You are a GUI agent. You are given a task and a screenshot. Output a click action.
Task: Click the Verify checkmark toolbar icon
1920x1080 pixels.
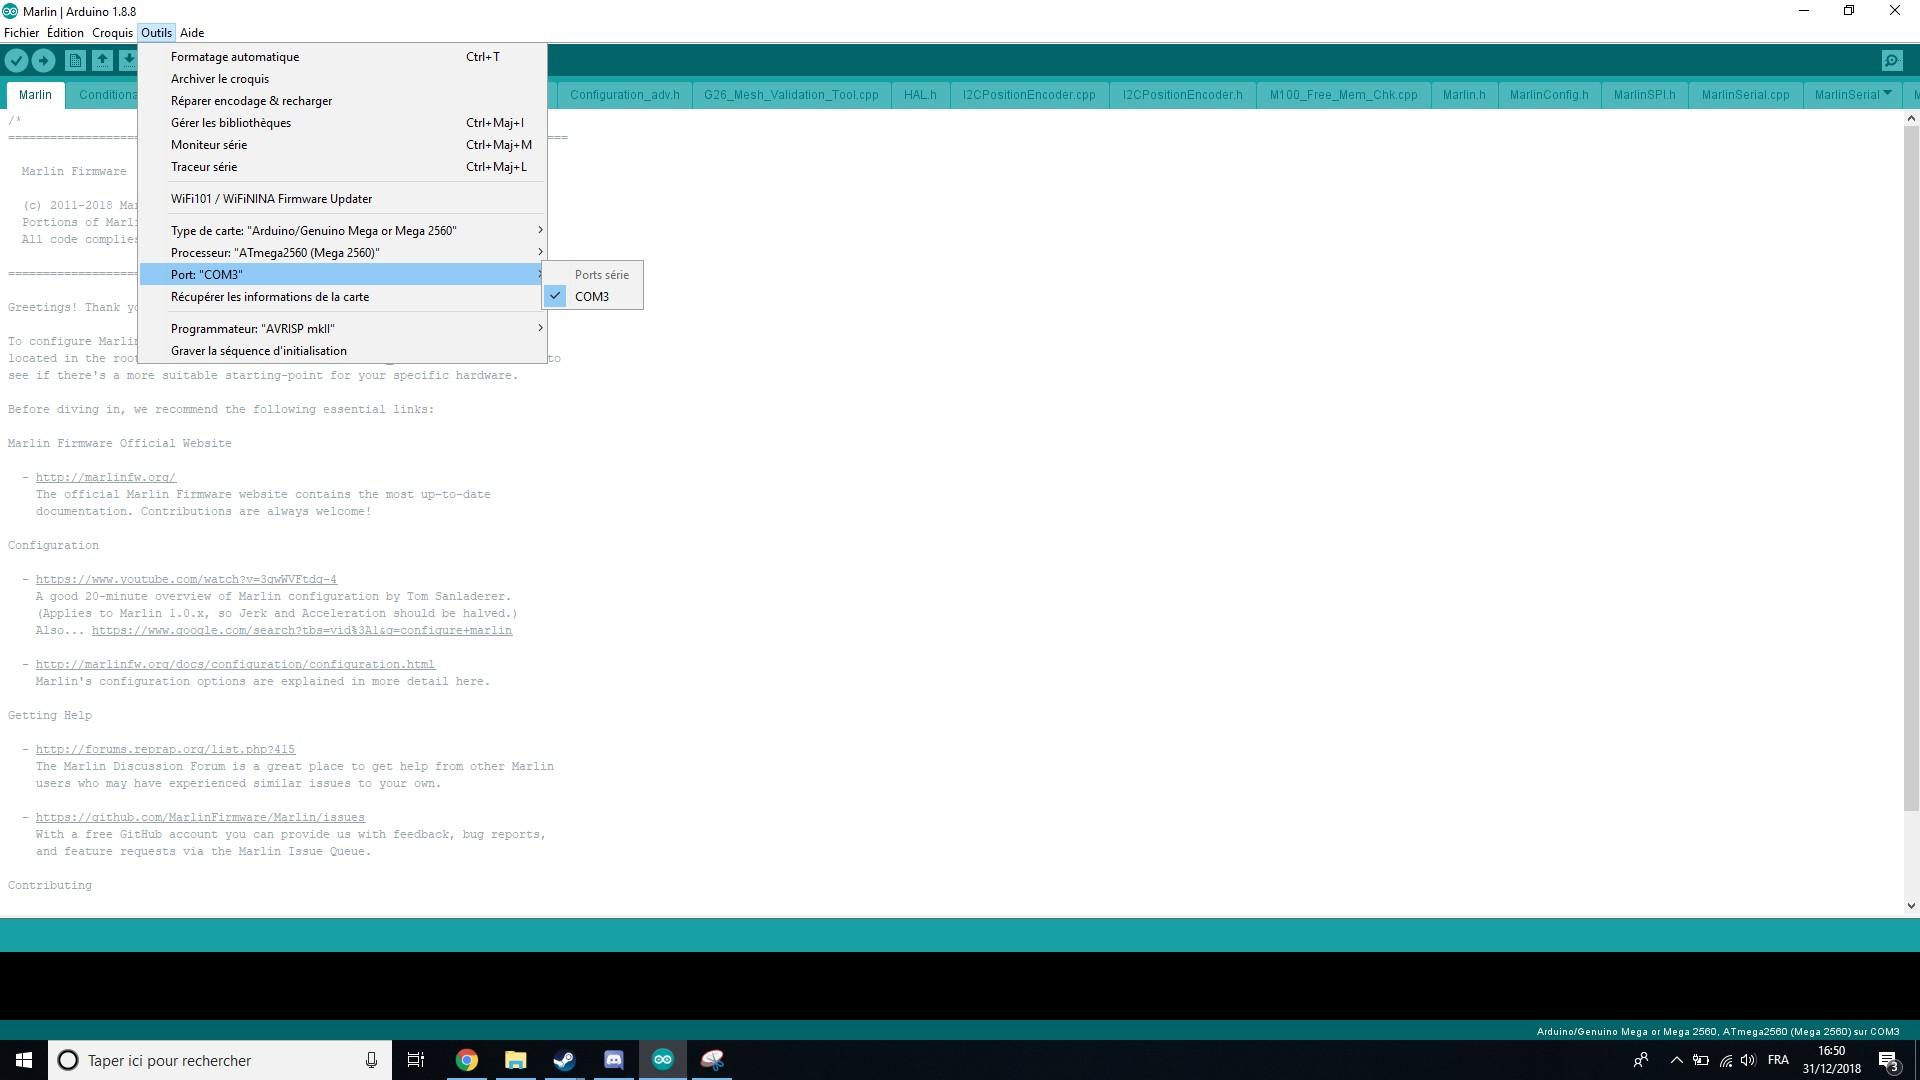(16, 61)
